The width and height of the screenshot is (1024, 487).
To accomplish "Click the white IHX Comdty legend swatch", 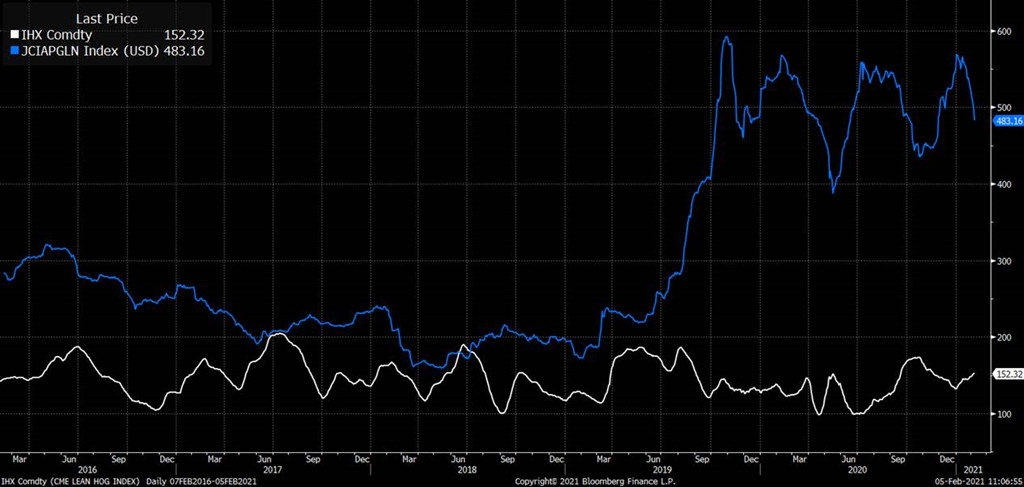I will click(14, 34).
